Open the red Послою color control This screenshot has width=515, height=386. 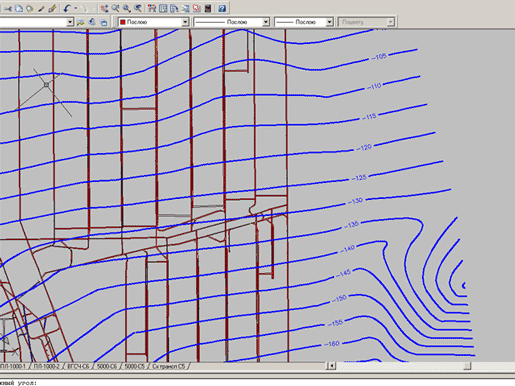coord(154,22)
